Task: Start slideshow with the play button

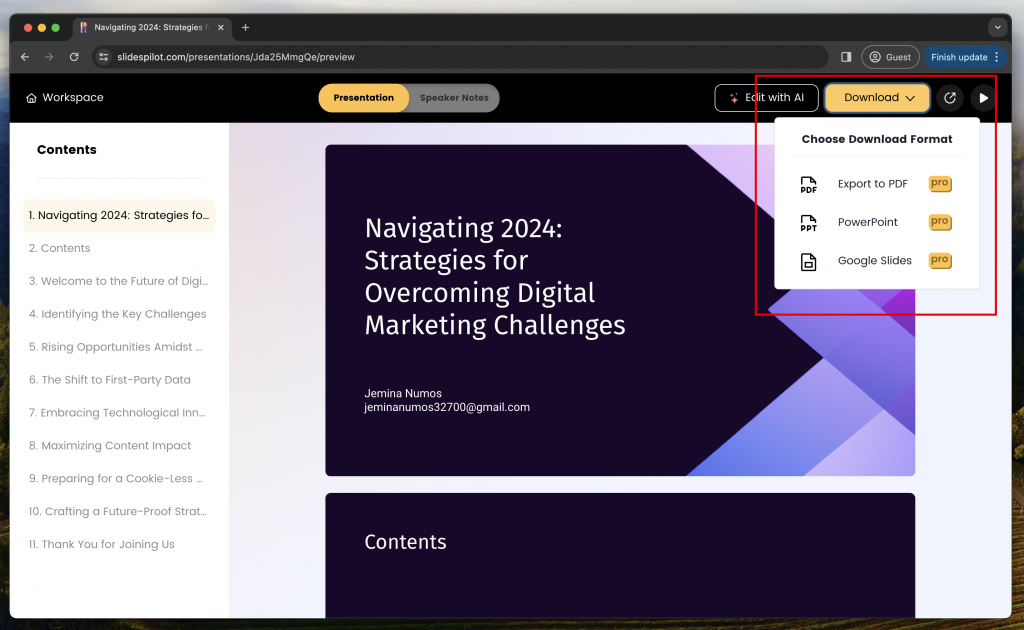Action: 983,98
